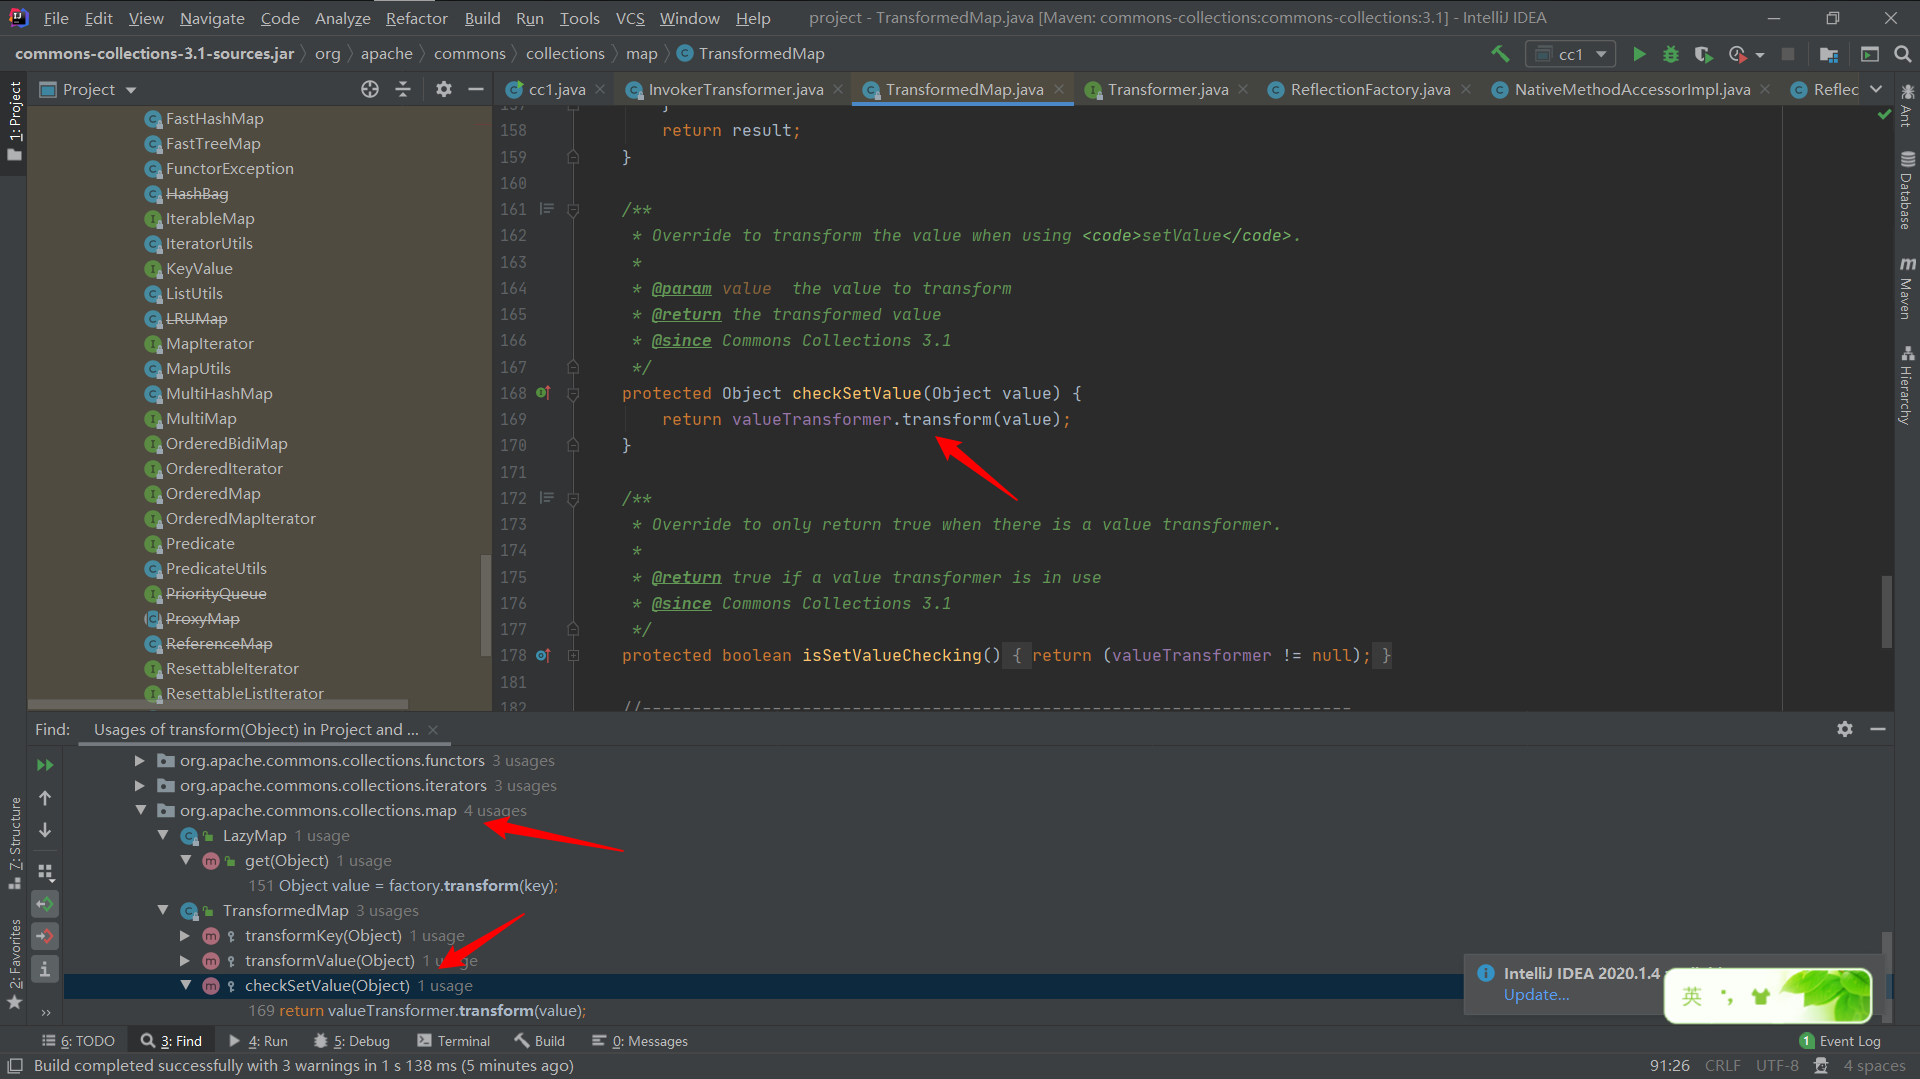Rerun the find usages search
The width and height of the screenshot is (1920, 1079).
[45, 765]
